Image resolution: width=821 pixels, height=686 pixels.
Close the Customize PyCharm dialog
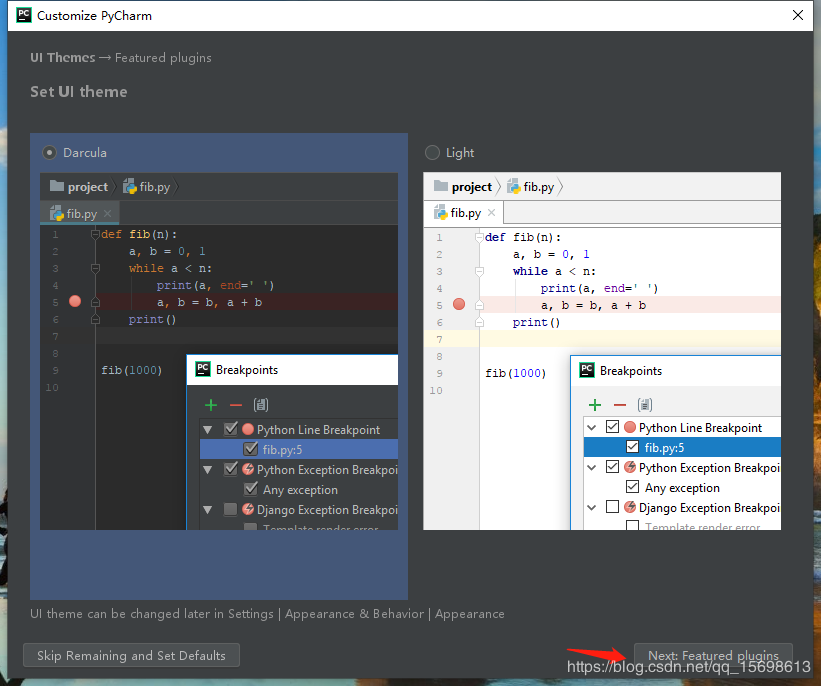coord(797,15)
